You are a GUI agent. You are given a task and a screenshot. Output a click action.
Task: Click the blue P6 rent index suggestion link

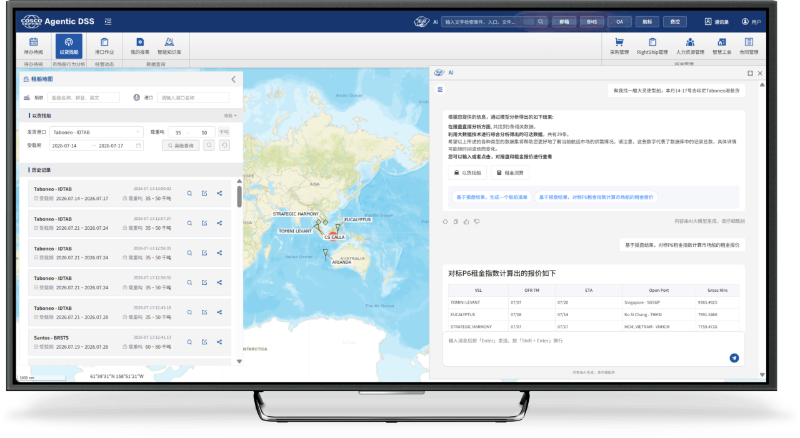click(x=596, y=197)
